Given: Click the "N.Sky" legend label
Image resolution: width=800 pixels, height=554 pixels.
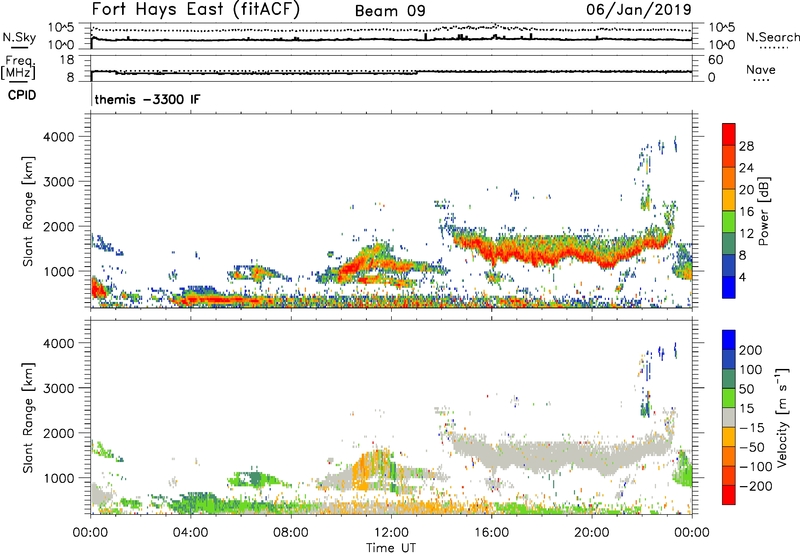Looking at the screenshot, I should [19, 37].
